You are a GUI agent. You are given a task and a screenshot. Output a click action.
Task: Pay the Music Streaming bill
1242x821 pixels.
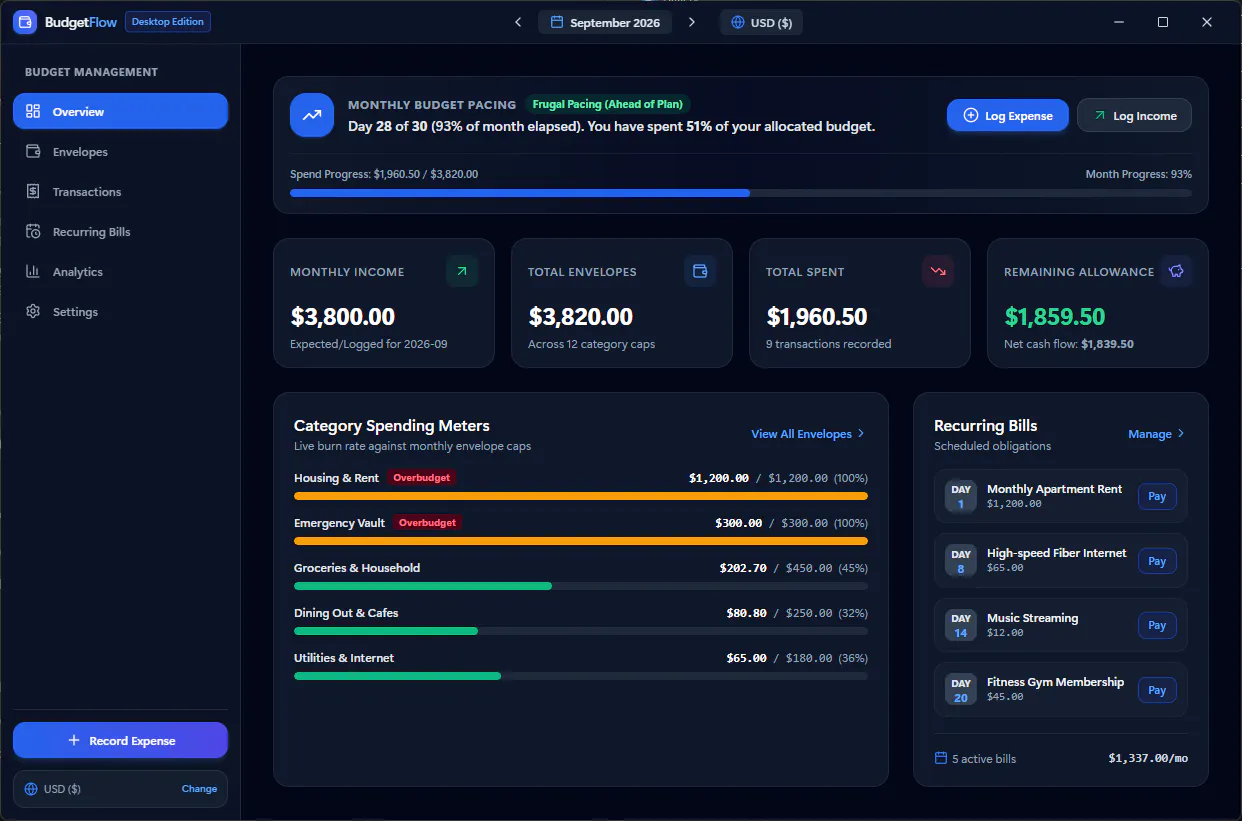click(1157, 625)
